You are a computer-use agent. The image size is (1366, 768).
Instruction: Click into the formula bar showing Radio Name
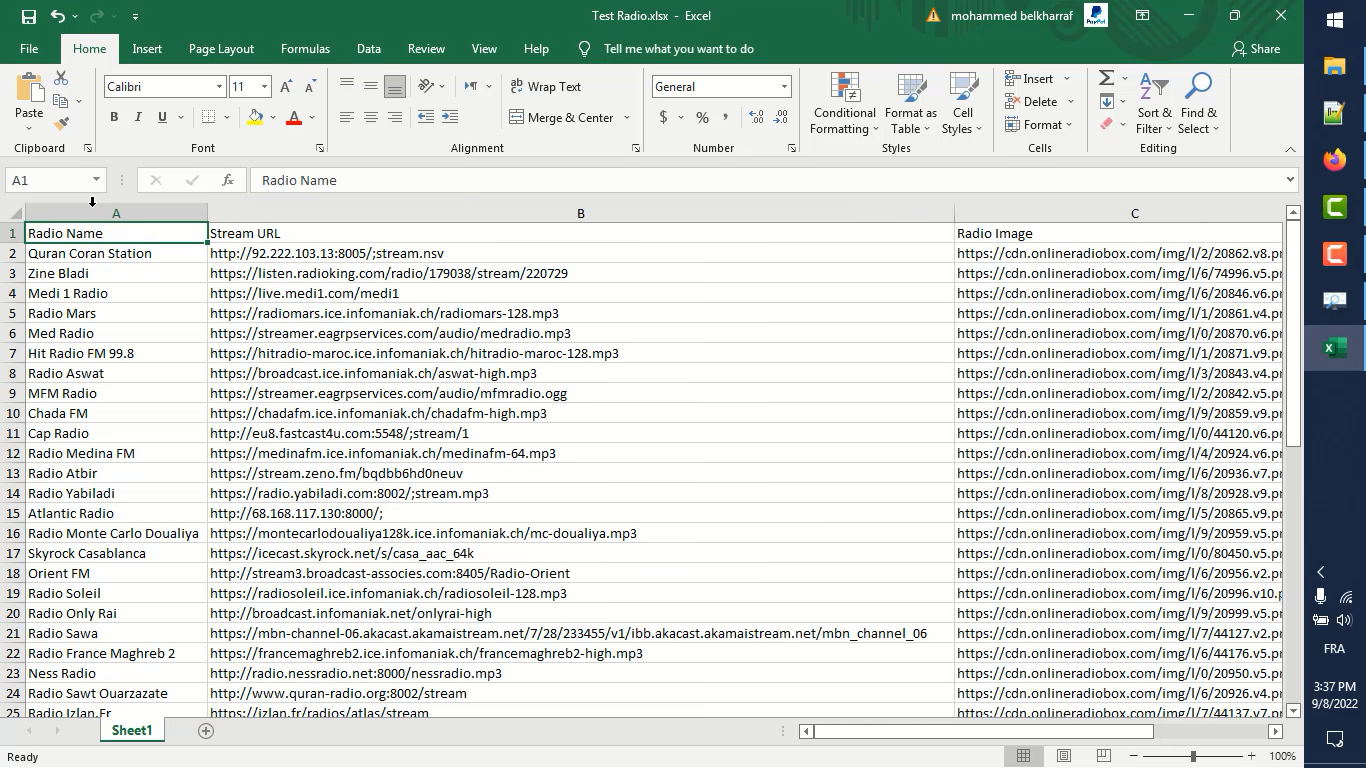(x=766, y=180)
